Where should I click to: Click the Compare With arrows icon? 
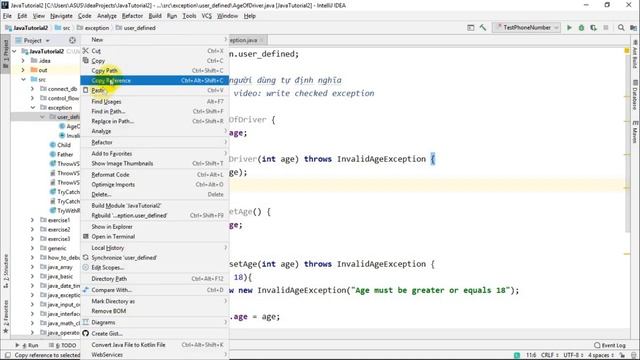pyautogui.click(x=86, y=290)
